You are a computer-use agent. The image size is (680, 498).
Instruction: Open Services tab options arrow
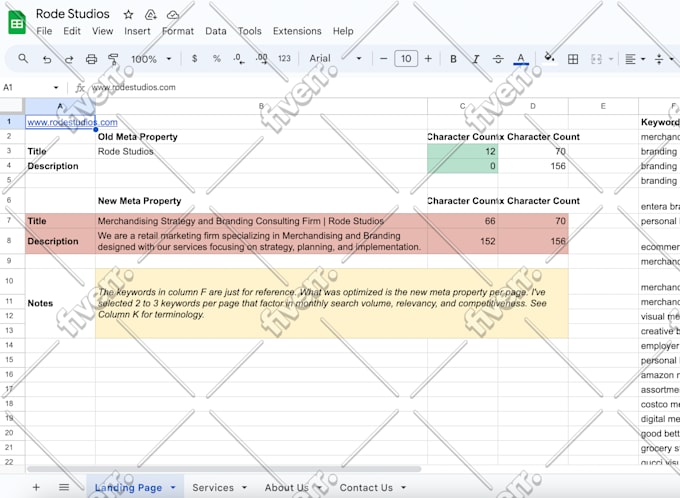244,488
